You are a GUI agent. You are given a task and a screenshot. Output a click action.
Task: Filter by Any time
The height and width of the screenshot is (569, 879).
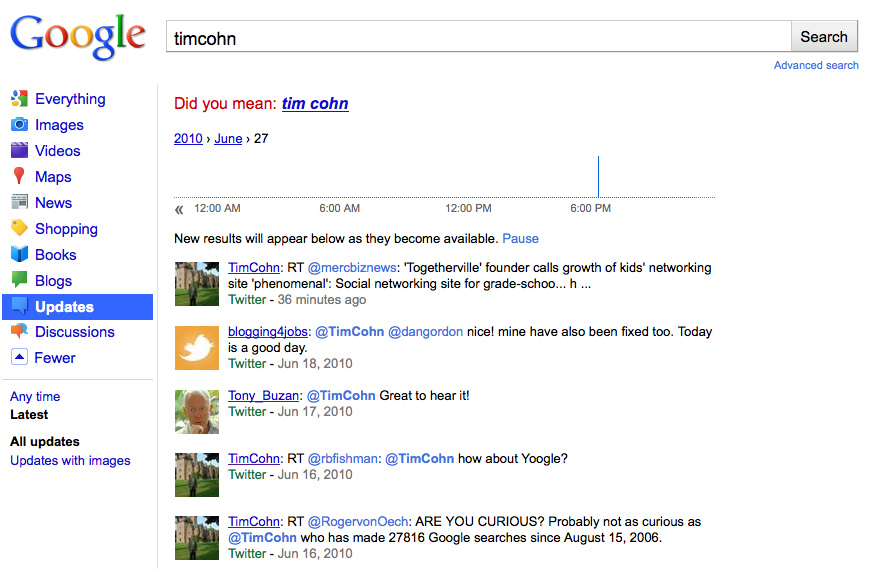coord(35,397)
